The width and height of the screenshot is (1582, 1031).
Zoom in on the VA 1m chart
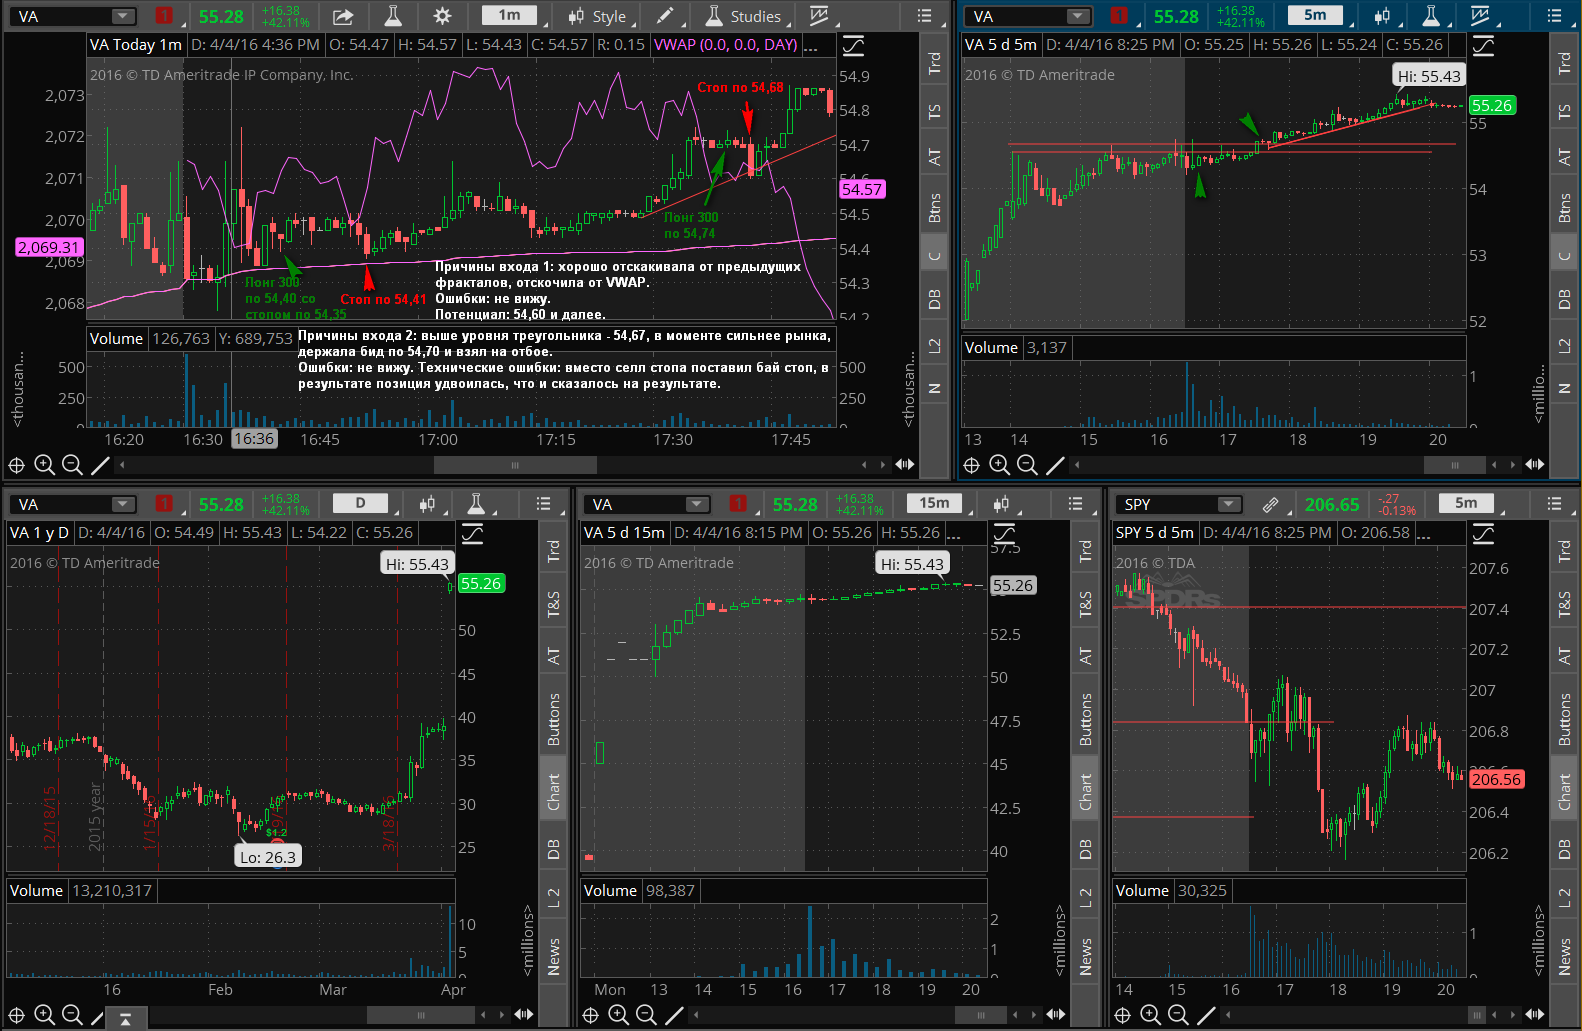pyautogui.click(x=44, y=465)
